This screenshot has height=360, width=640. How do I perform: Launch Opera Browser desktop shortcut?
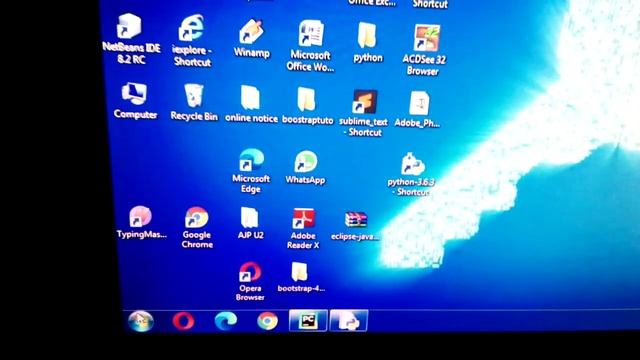[x=250, y=272]
